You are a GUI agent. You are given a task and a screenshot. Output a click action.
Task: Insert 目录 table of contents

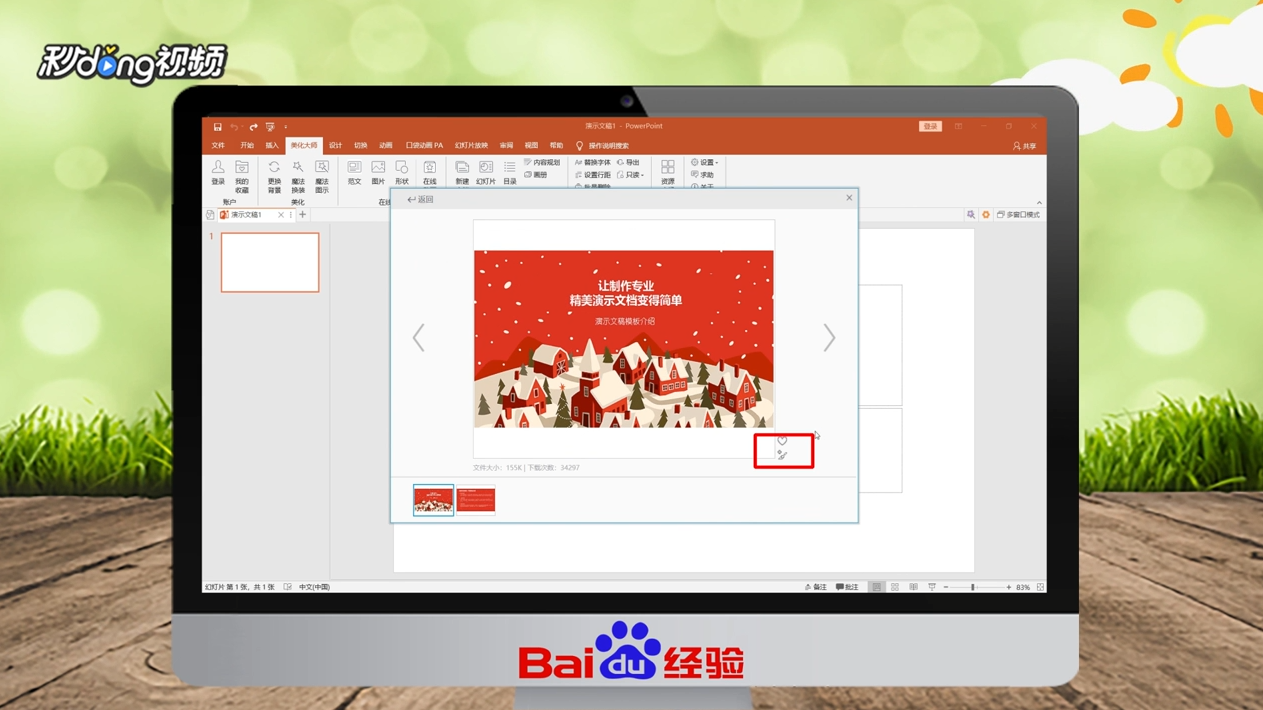click(x=510, y=173)
